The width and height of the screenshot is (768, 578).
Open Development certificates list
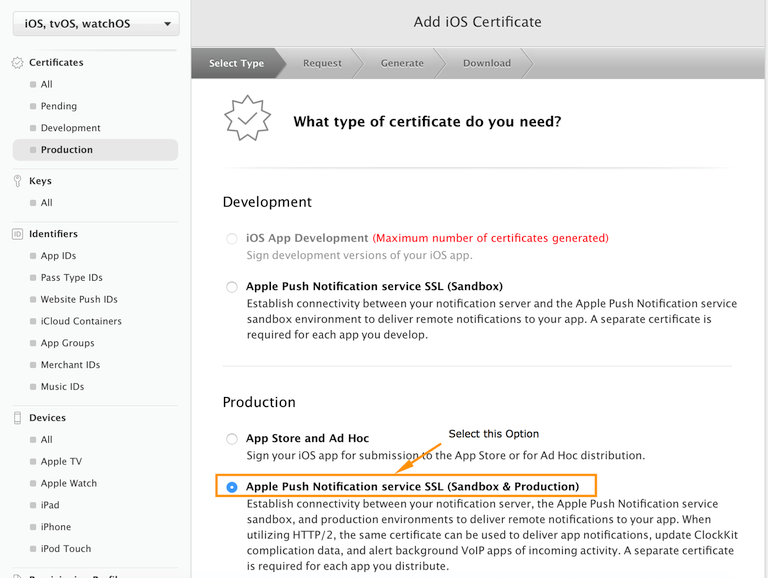(71, 128)
